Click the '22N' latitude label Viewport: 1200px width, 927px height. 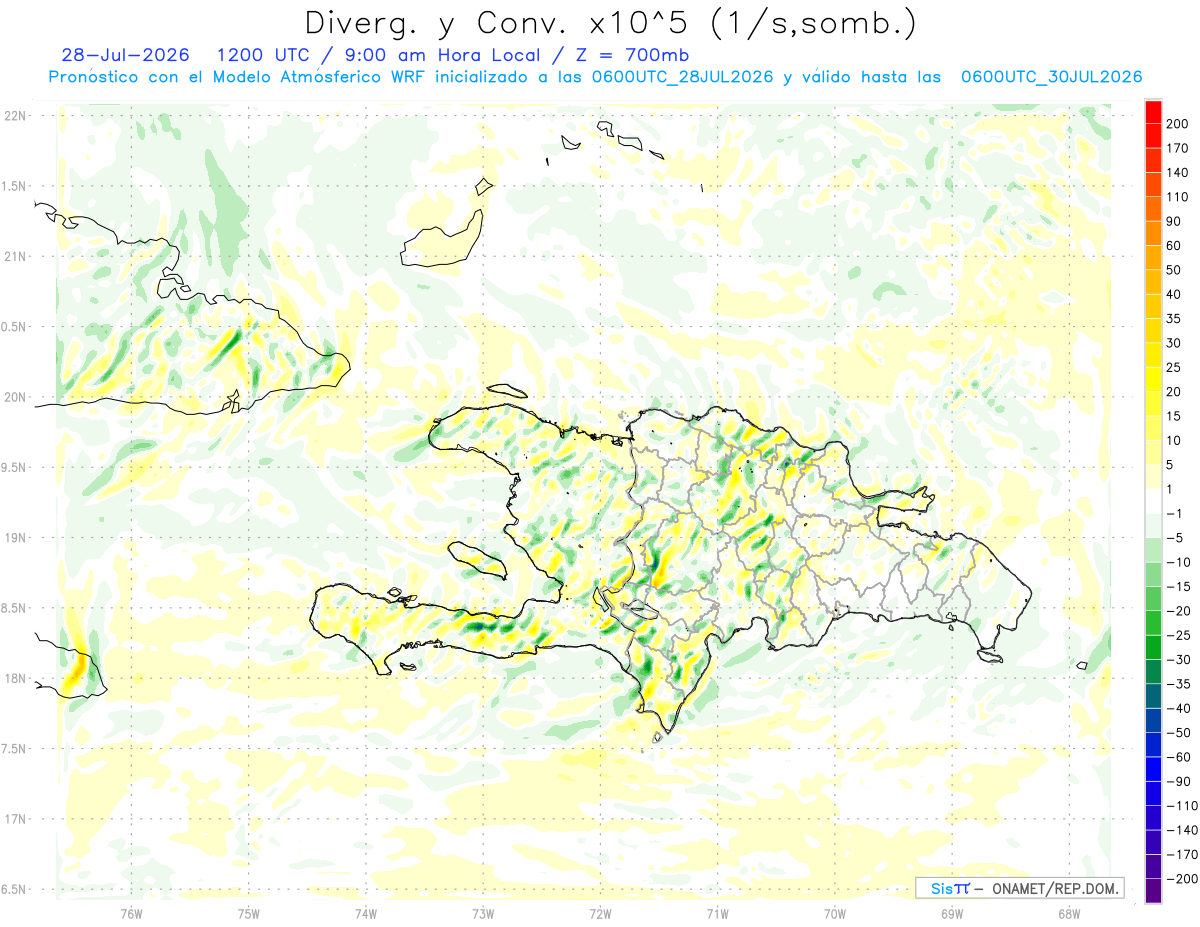pos(15,116)
